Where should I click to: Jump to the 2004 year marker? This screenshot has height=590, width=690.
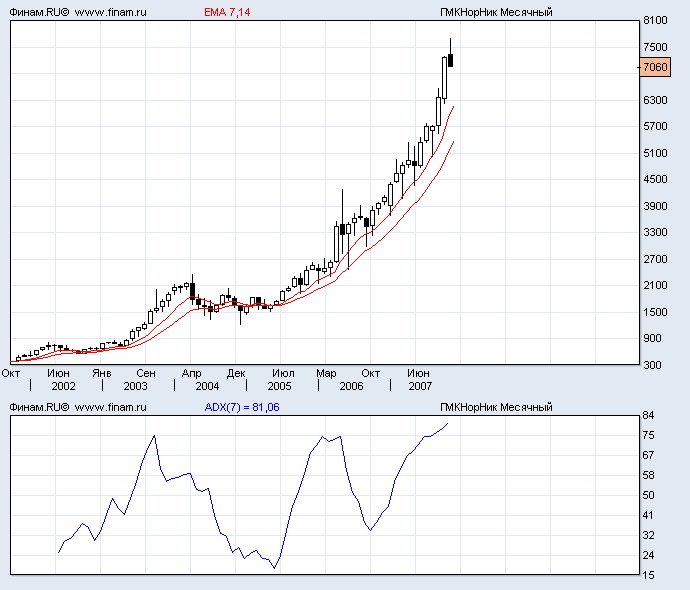click(207, 385)
